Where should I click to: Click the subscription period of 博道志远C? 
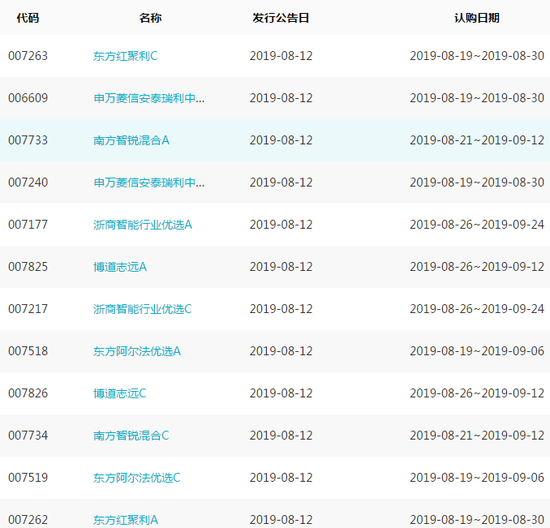tap(477, 393)
